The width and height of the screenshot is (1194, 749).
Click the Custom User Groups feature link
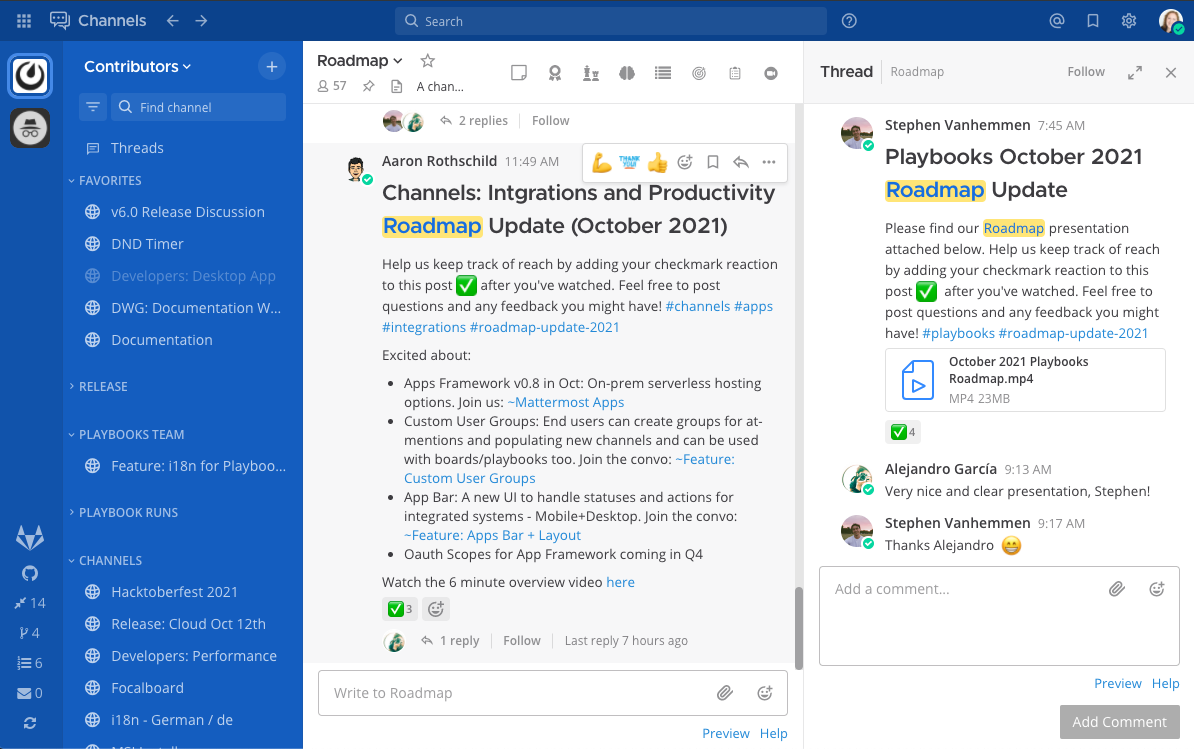pos(469,477)
